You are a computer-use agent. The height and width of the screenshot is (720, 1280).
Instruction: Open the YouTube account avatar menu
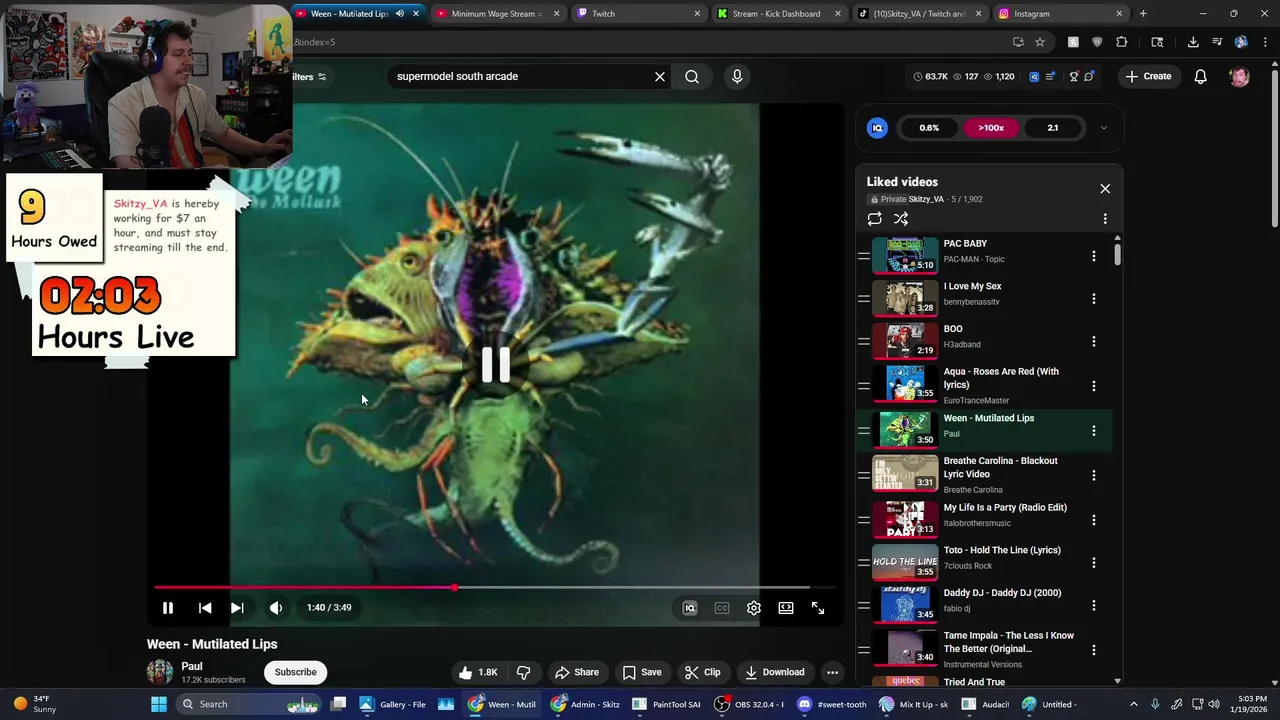point(1239,77)
